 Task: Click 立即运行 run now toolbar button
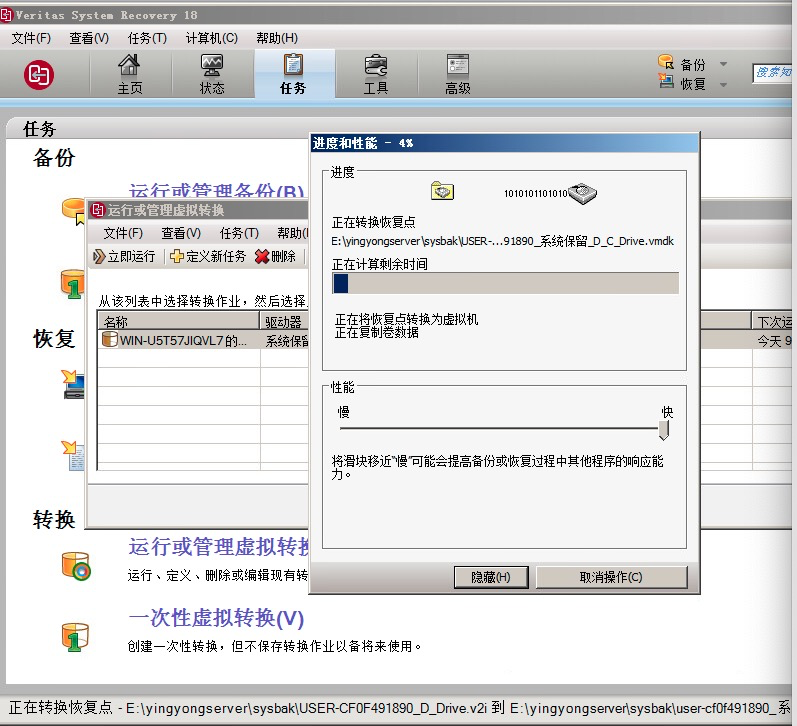tap(124, 256)
